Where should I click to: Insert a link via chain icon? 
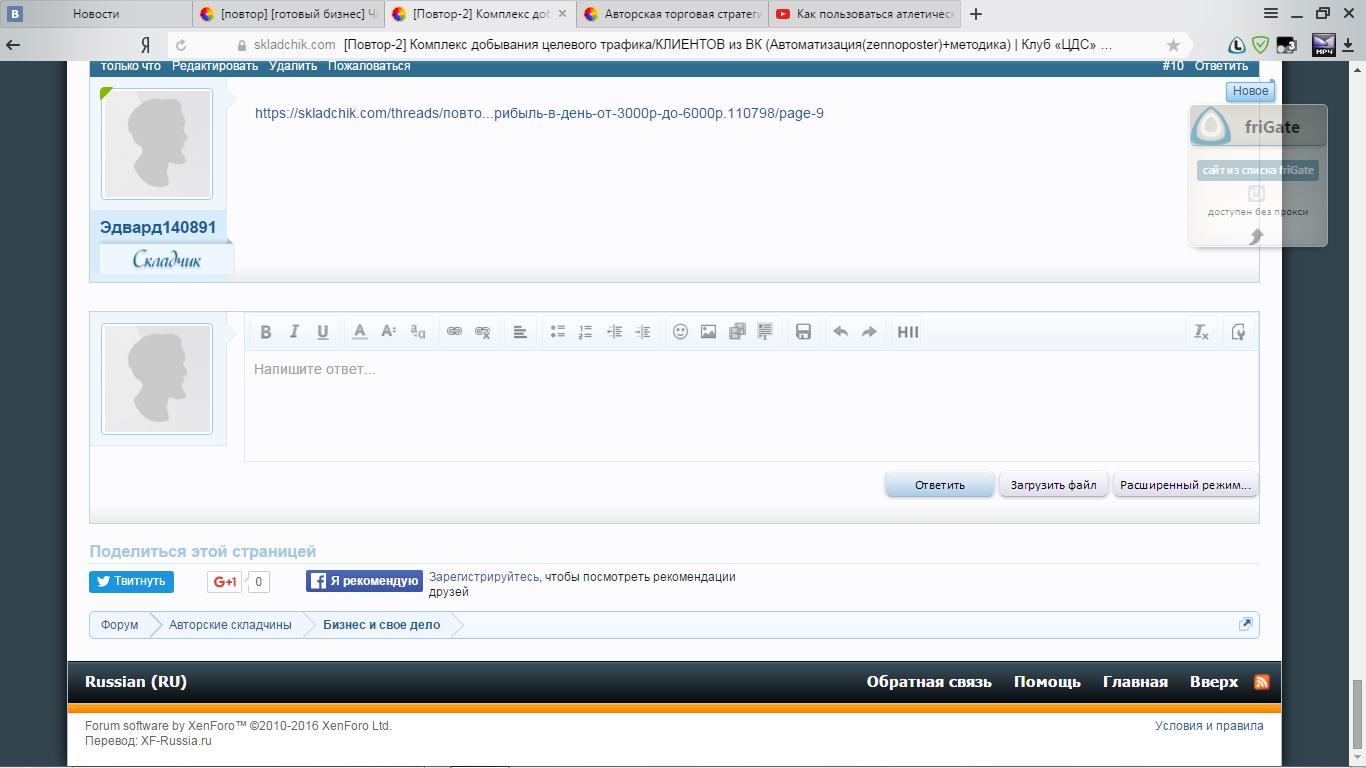[x=454, y=332]
